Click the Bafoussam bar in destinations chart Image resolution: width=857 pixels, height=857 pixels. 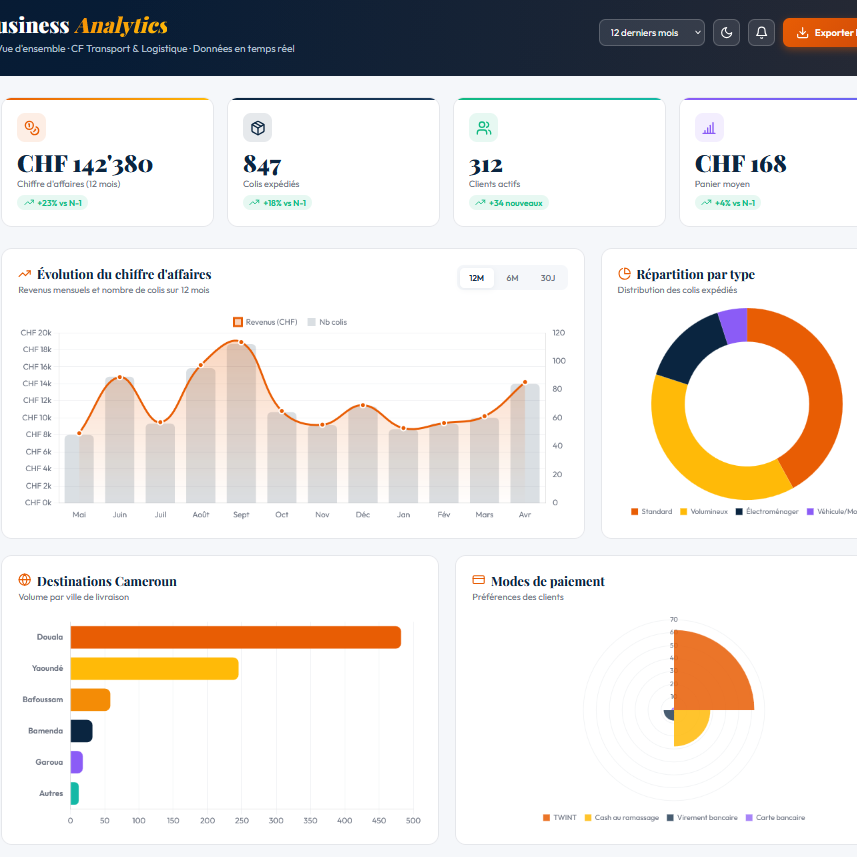(90, 700)
